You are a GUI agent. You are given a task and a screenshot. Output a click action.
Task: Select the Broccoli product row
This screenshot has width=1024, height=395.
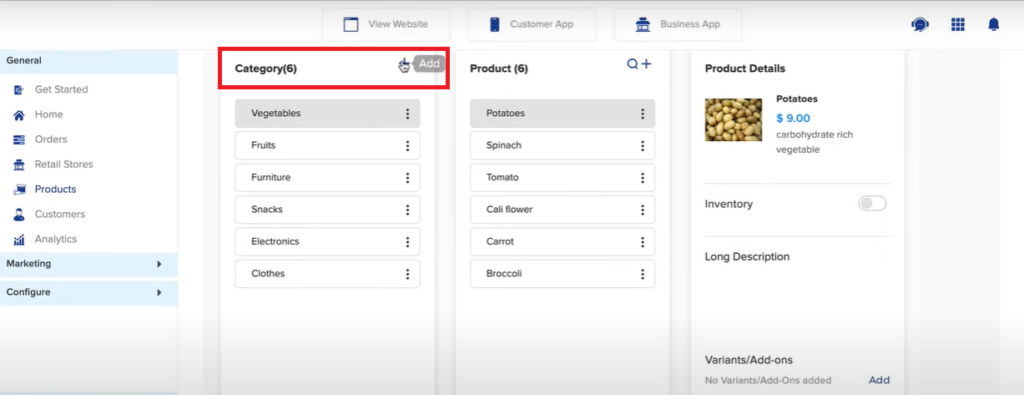coord(562,274)
